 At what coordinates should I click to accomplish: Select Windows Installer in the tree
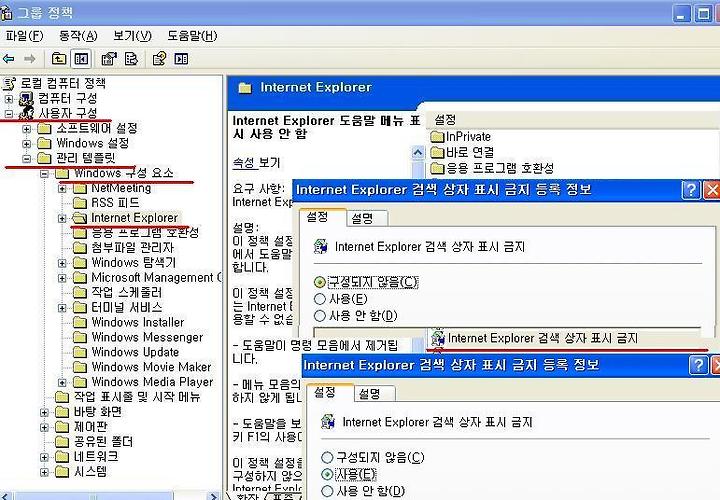point(138,322)
